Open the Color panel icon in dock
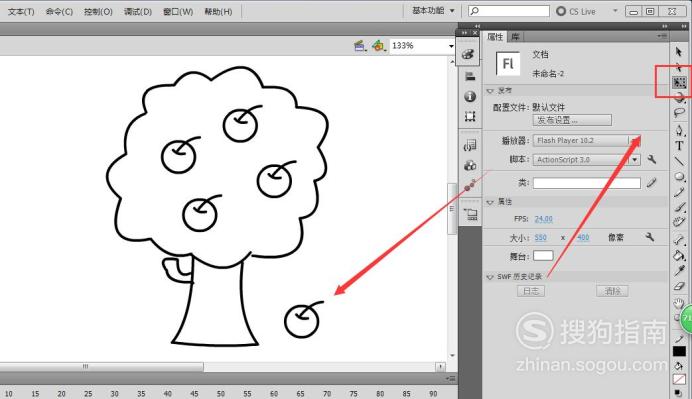This screenshot has width=692, height=399. pyautogui.click(x=468, y=54)
